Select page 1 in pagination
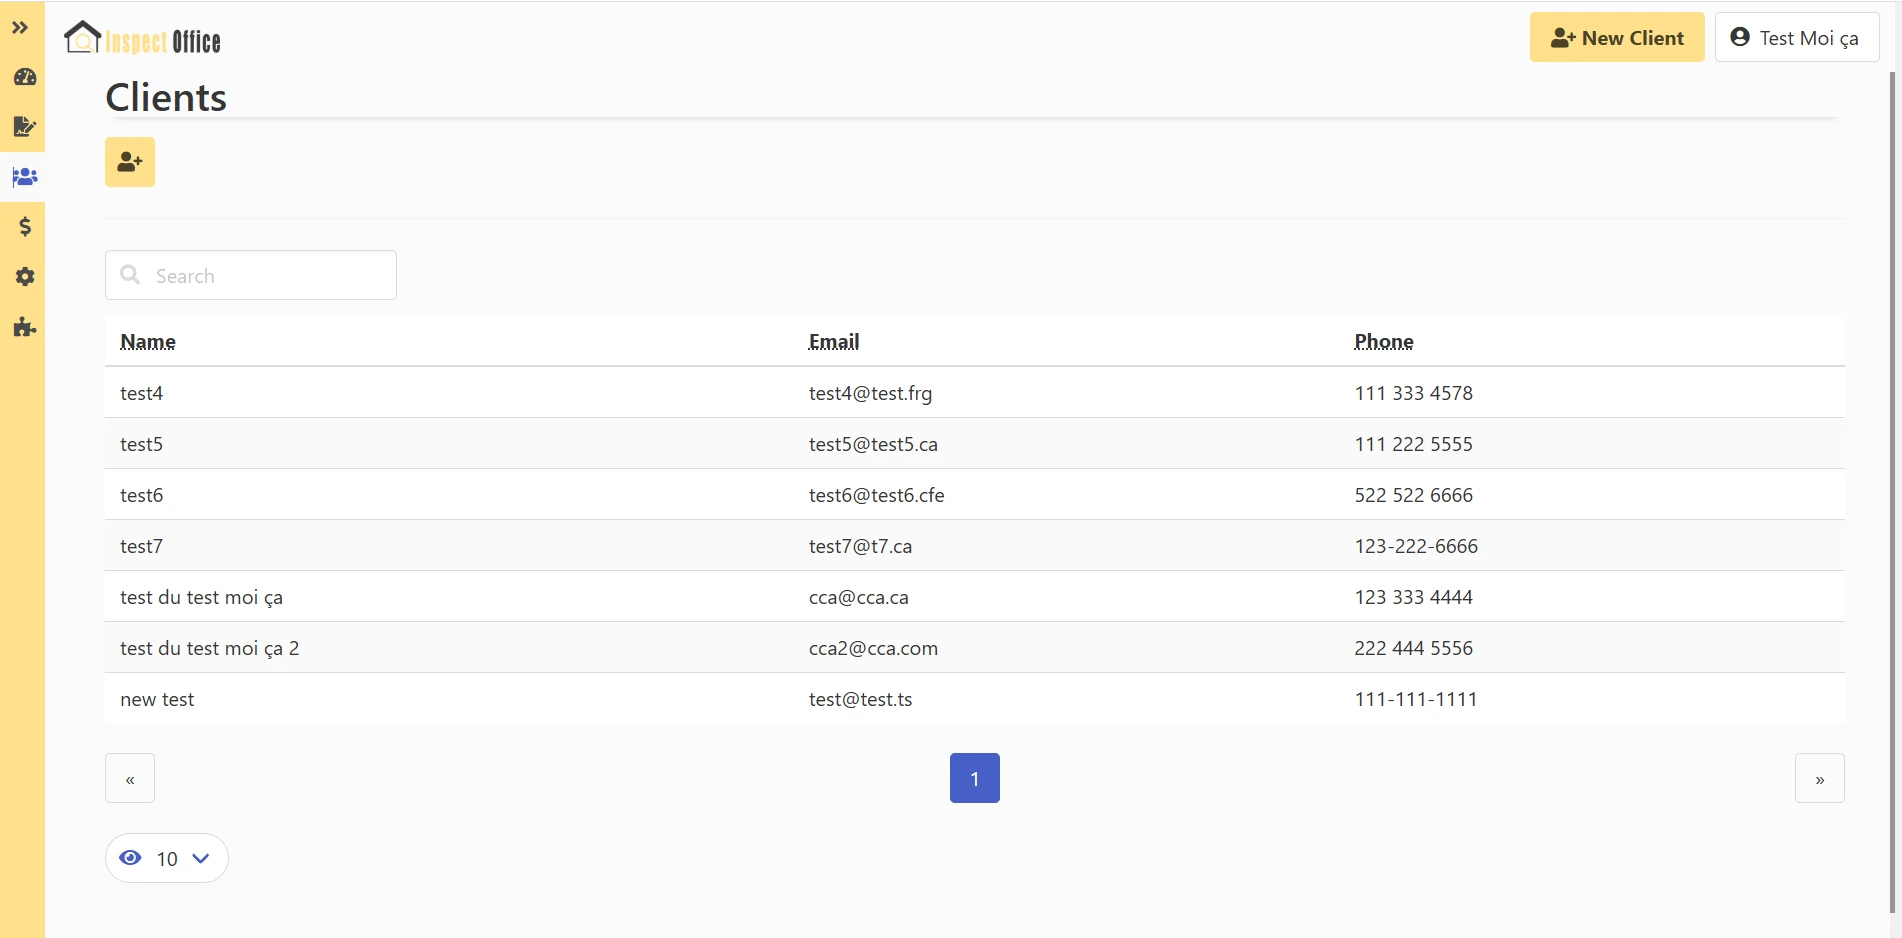 (974, 779)
